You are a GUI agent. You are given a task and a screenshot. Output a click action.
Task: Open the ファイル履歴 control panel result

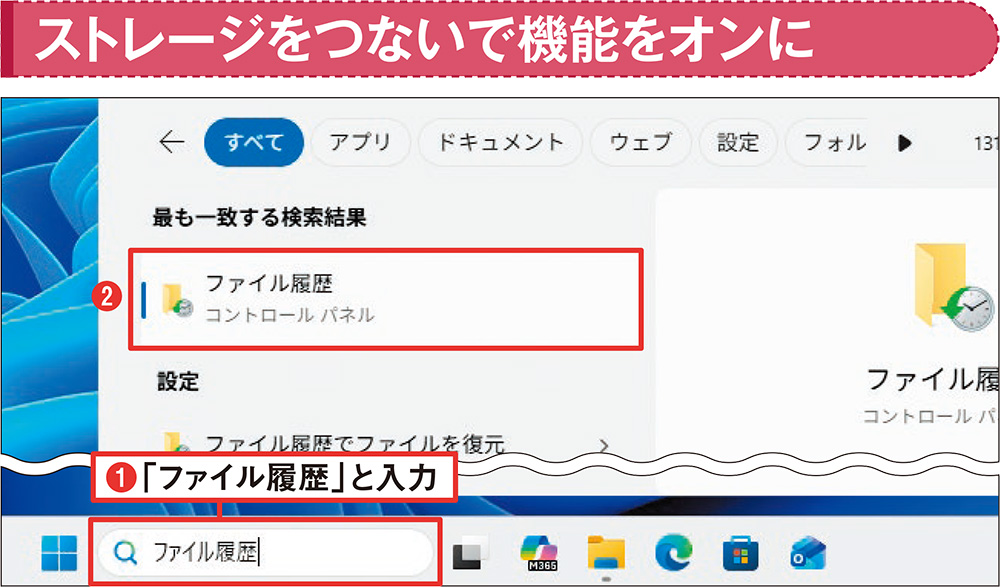point(386,299)
